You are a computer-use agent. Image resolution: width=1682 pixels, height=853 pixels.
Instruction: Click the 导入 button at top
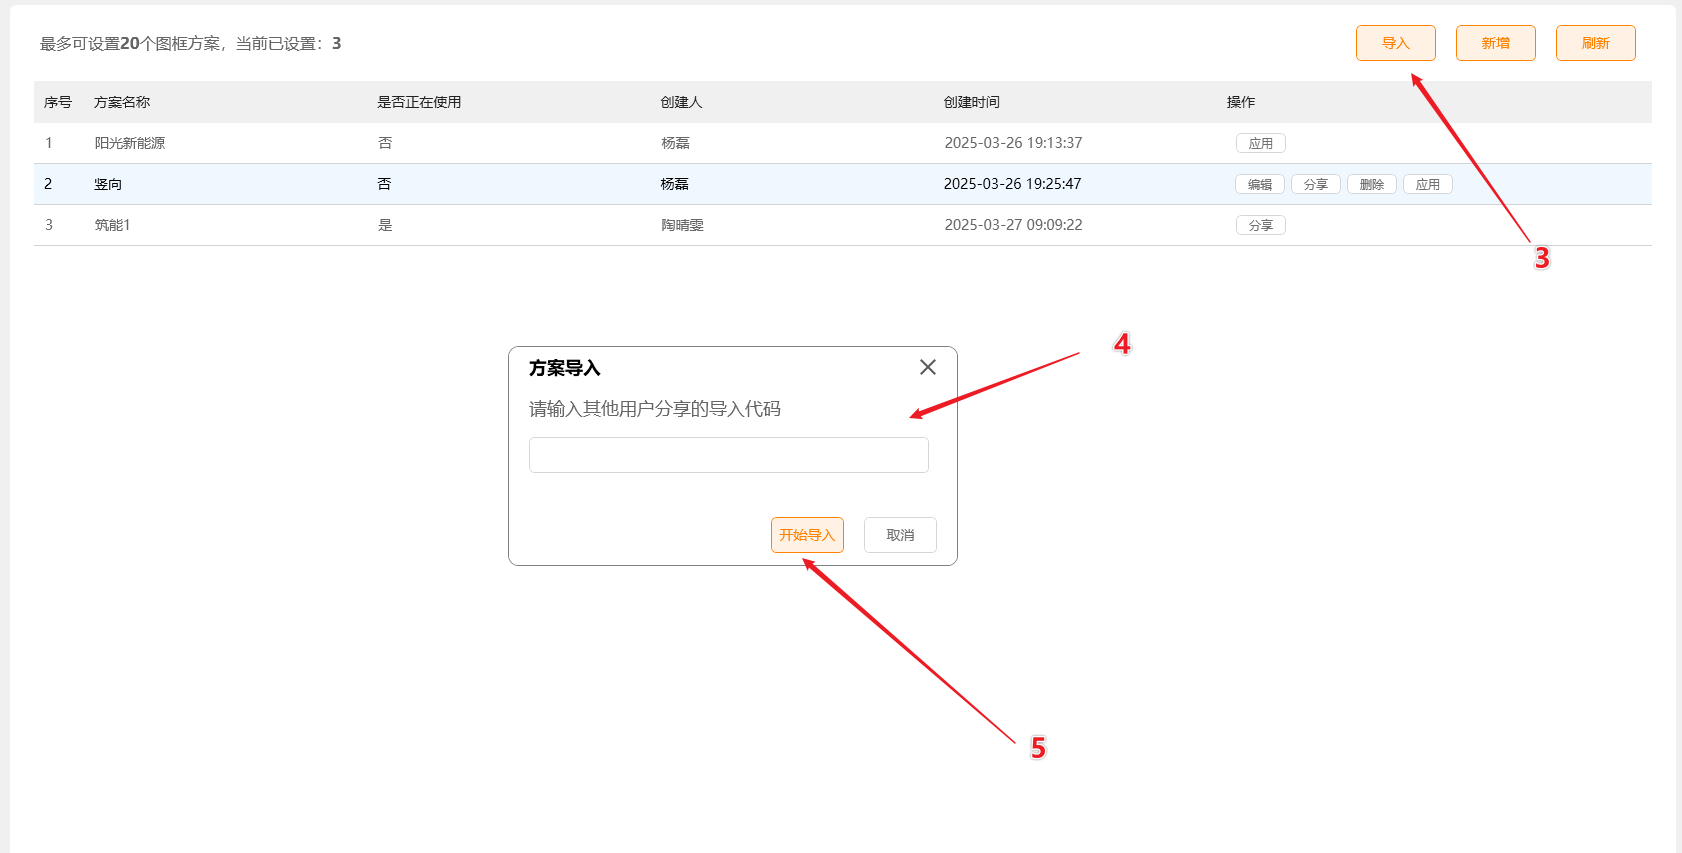coord(1395,43)
